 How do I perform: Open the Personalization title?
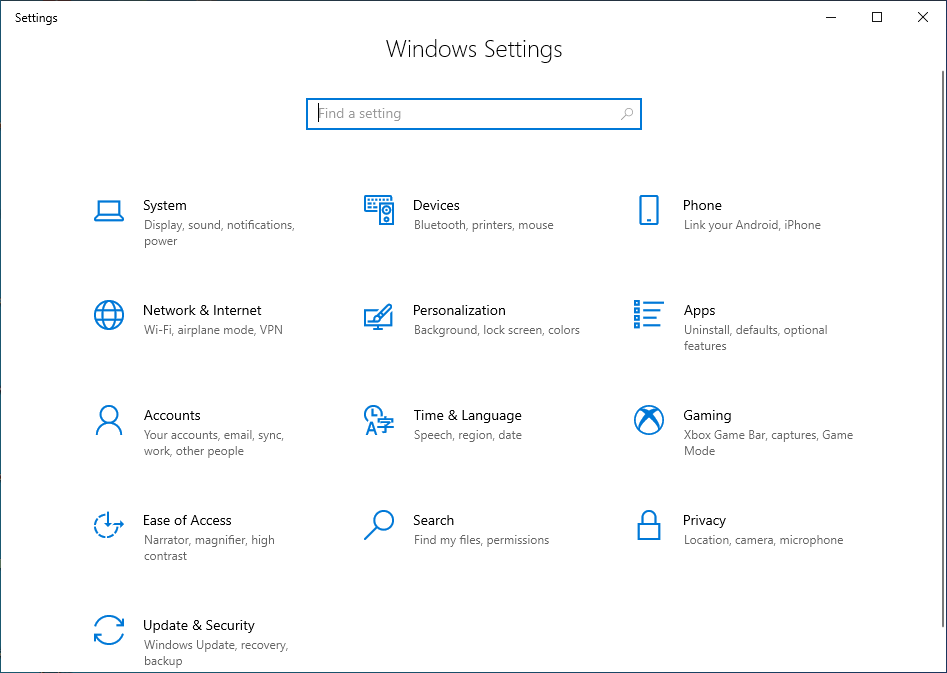coord(459,311)
